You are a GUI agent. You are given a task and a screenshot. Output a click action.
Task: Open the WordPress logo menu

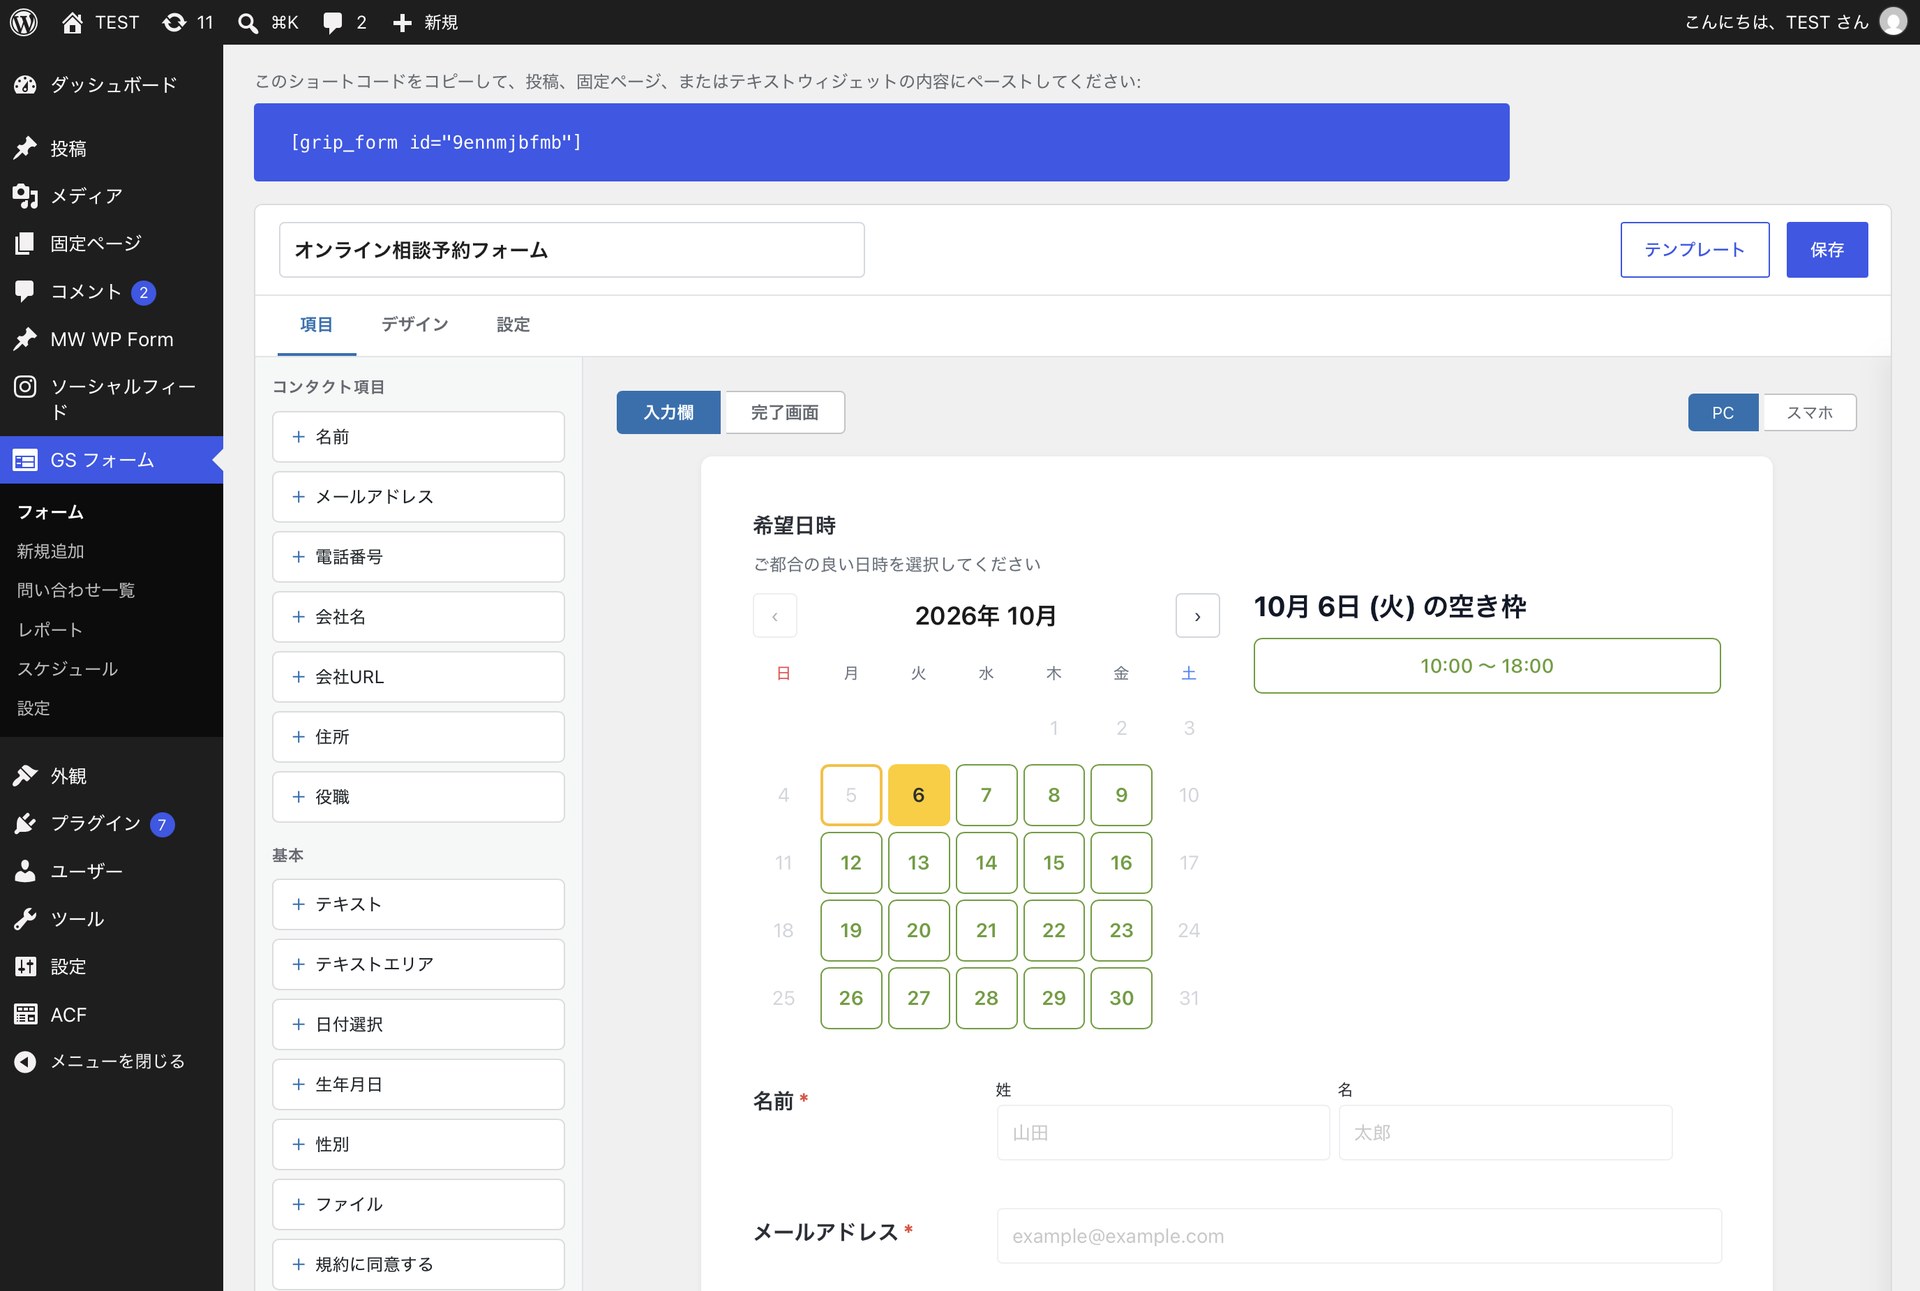(24, 22)
